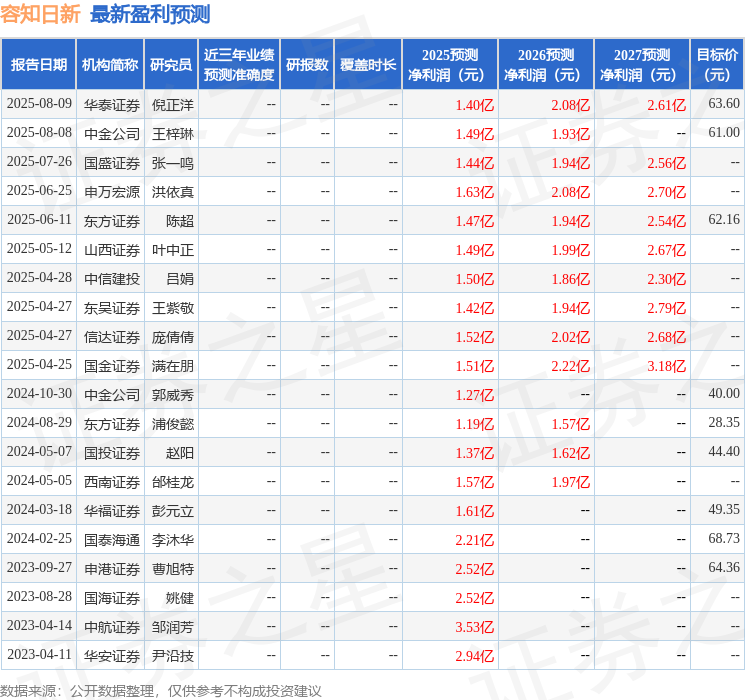Click 国金证券 2027 forecast 3.18亿

pos(667,366)
